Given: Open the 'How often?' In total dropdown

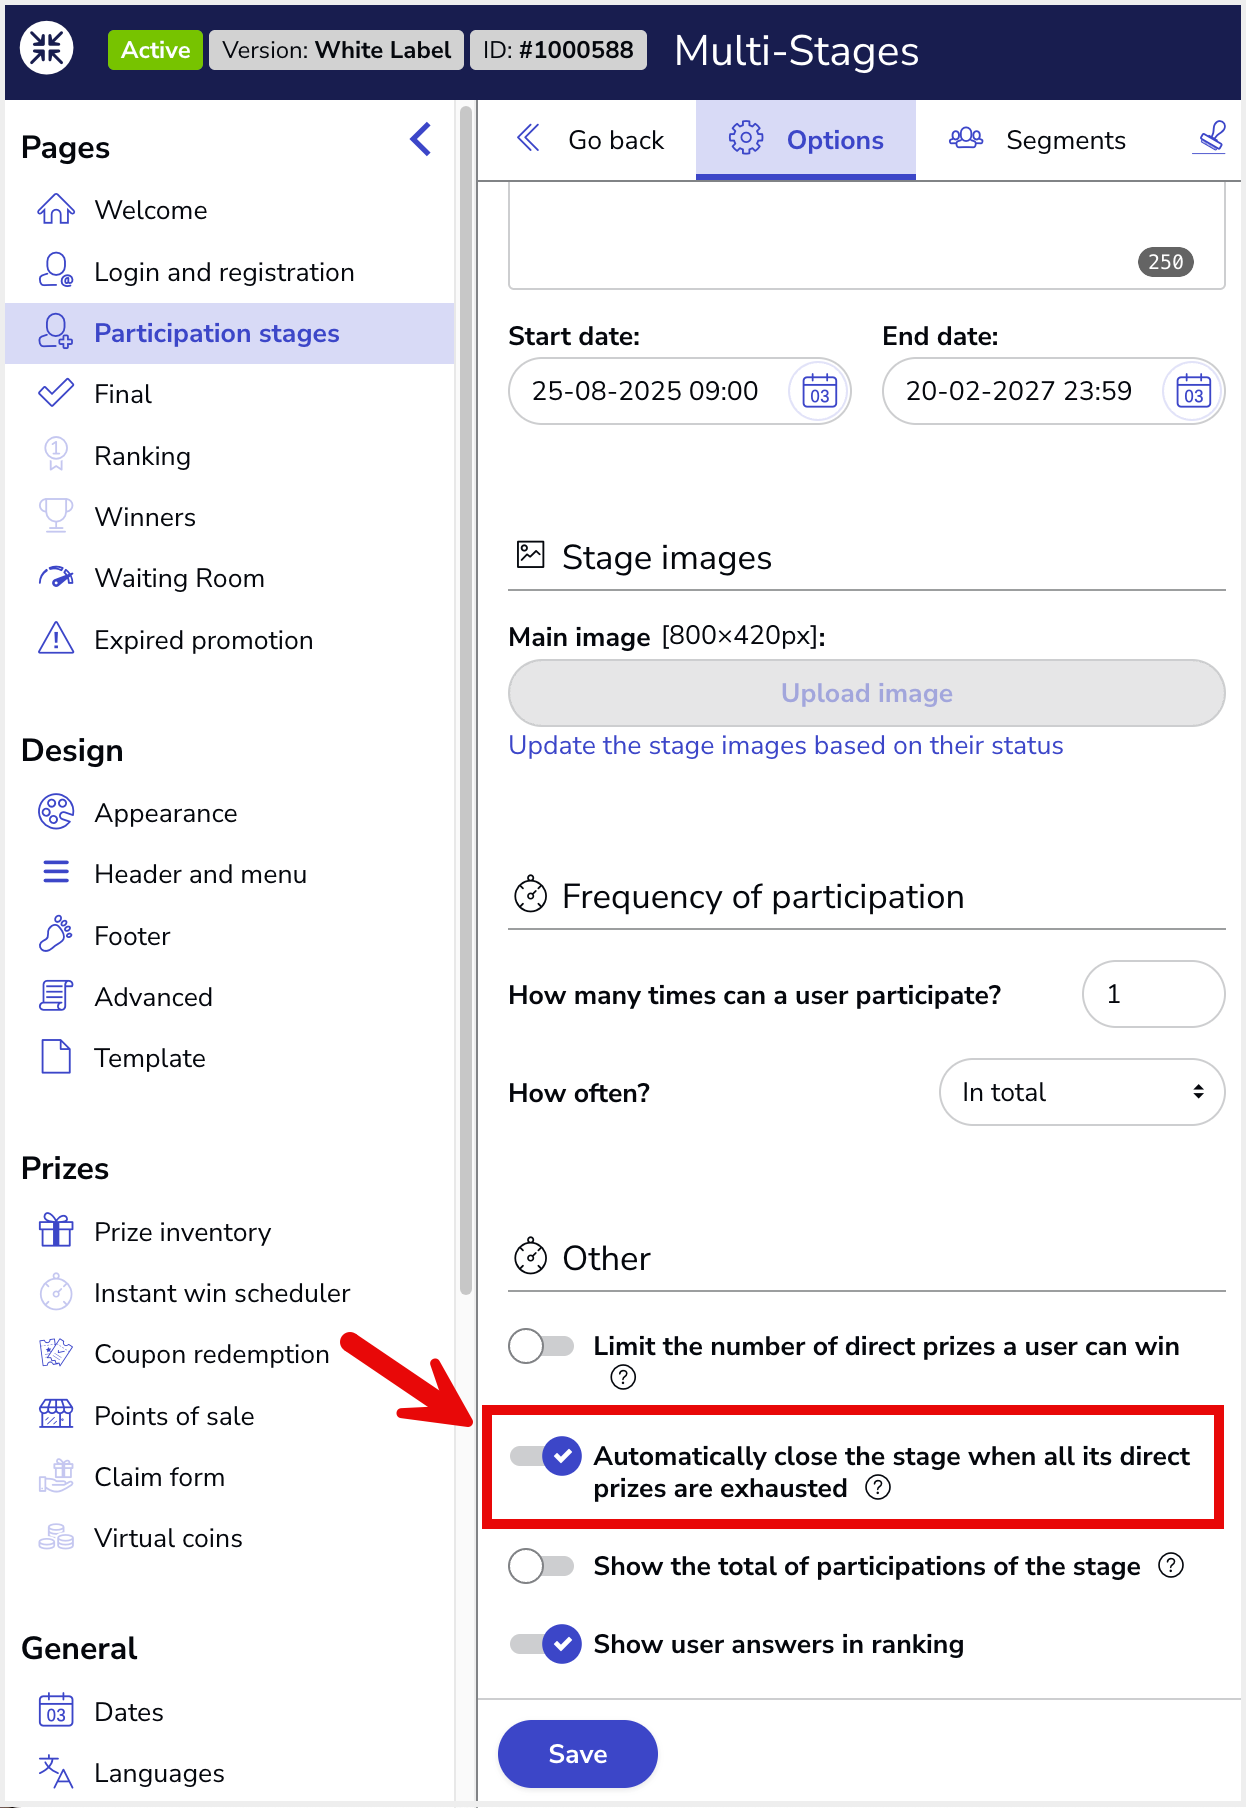Looking at the screenshot, I should coord(1082,1092).
